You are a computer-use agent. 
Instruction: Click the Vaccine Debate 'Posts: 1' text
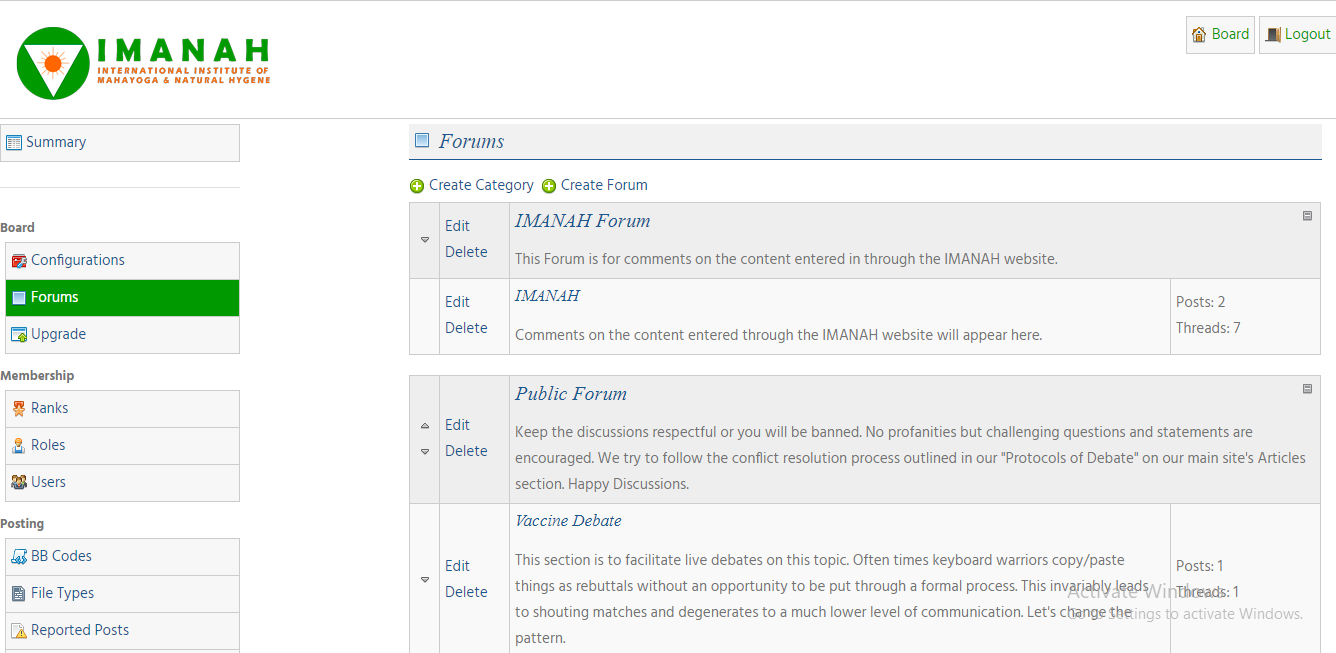(x=1199, y=566)
